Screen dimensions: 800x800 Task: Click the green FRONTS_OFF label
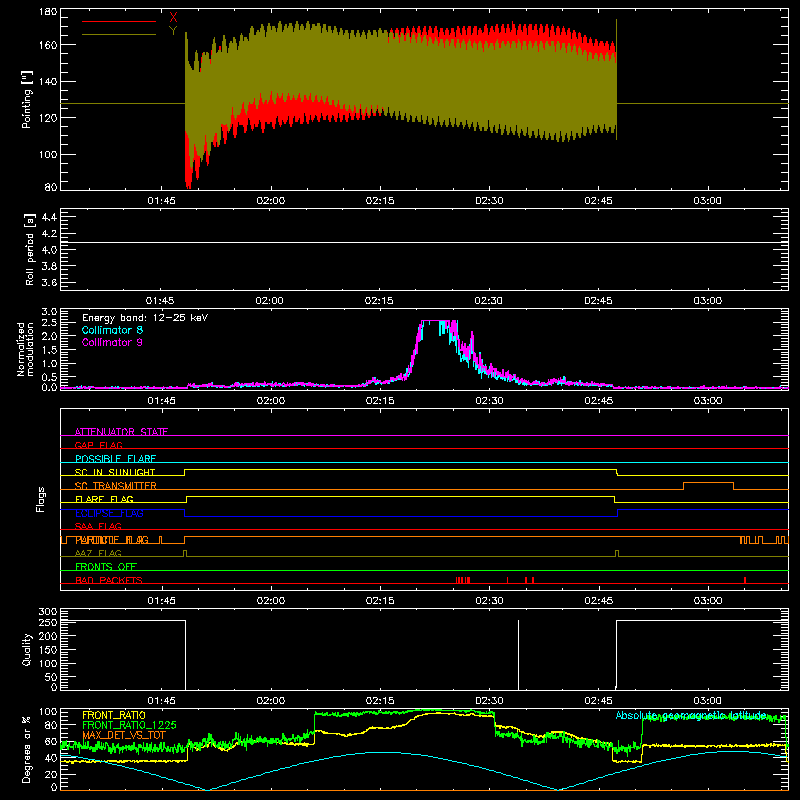click(x=106, y=566)
